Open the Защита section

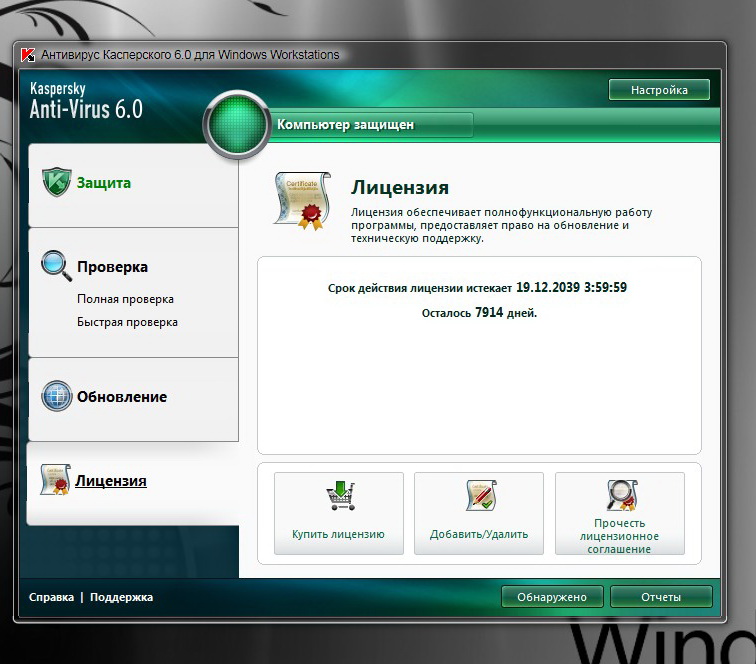(104, 183)
